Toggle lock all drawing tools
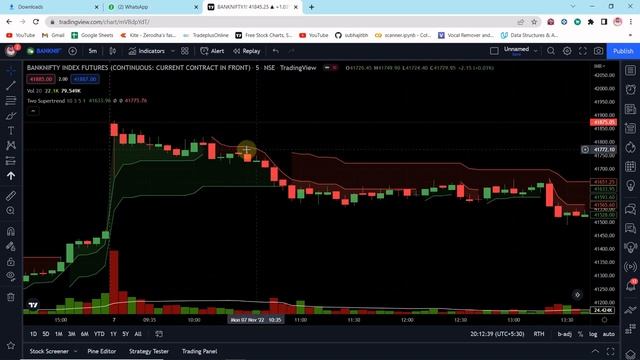Image resolution: width=640 pixels, height=360 pixels. [x=11, y=262]
